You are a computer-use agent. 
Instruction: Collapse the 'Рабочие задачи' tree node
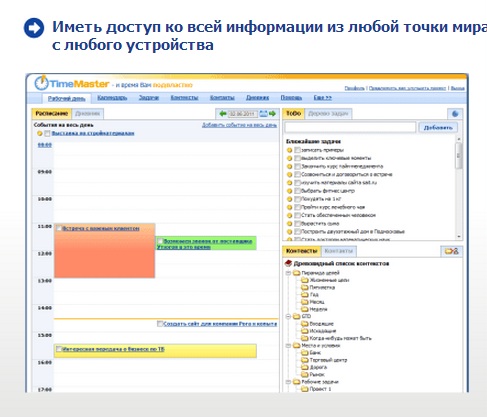[288, 382]
